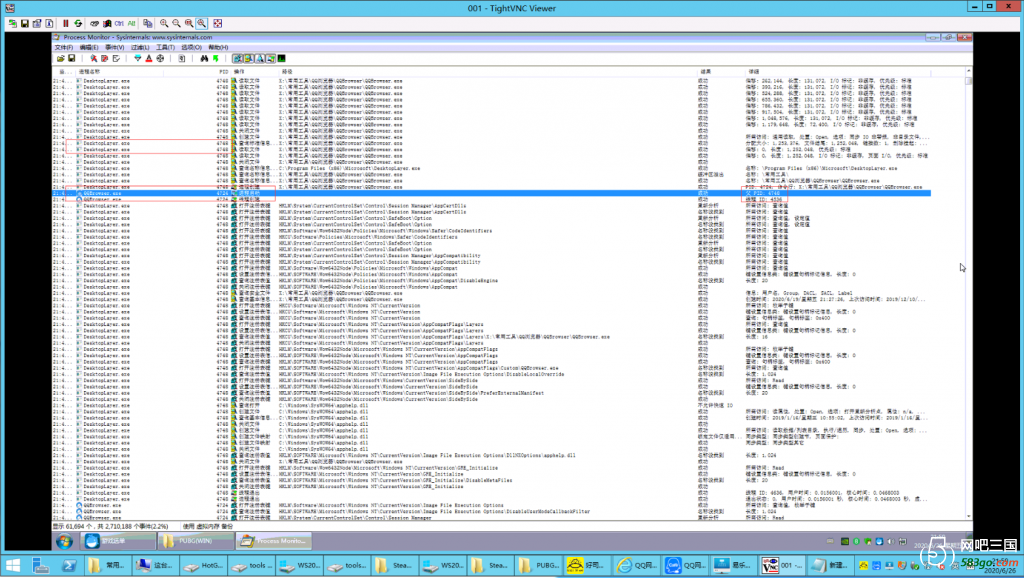This screenshot has width=1024, height=578.
Task: Select the row ending in DisableLocalOverride
Action: [x=492, y=374]
